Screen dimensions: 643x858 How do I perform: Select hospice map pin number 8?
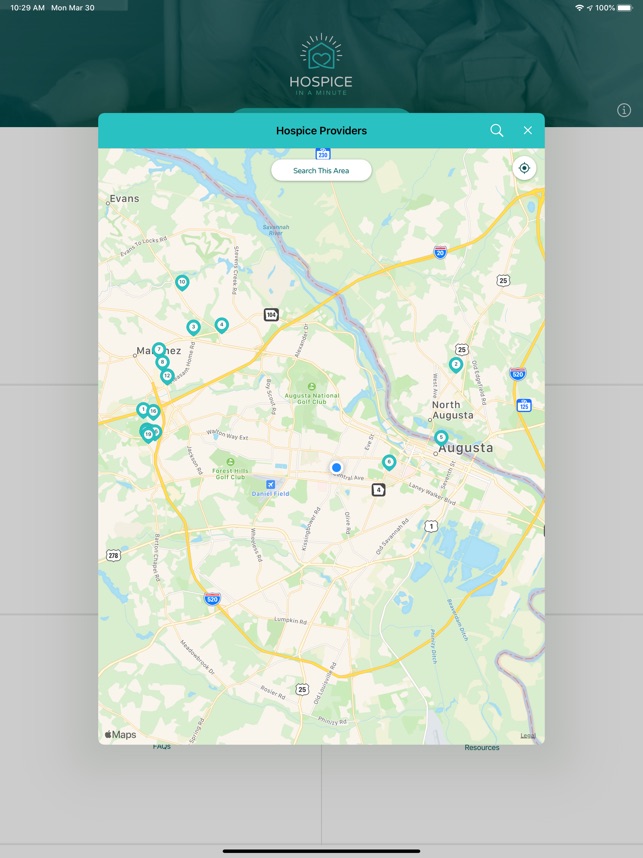click(162, 362)
